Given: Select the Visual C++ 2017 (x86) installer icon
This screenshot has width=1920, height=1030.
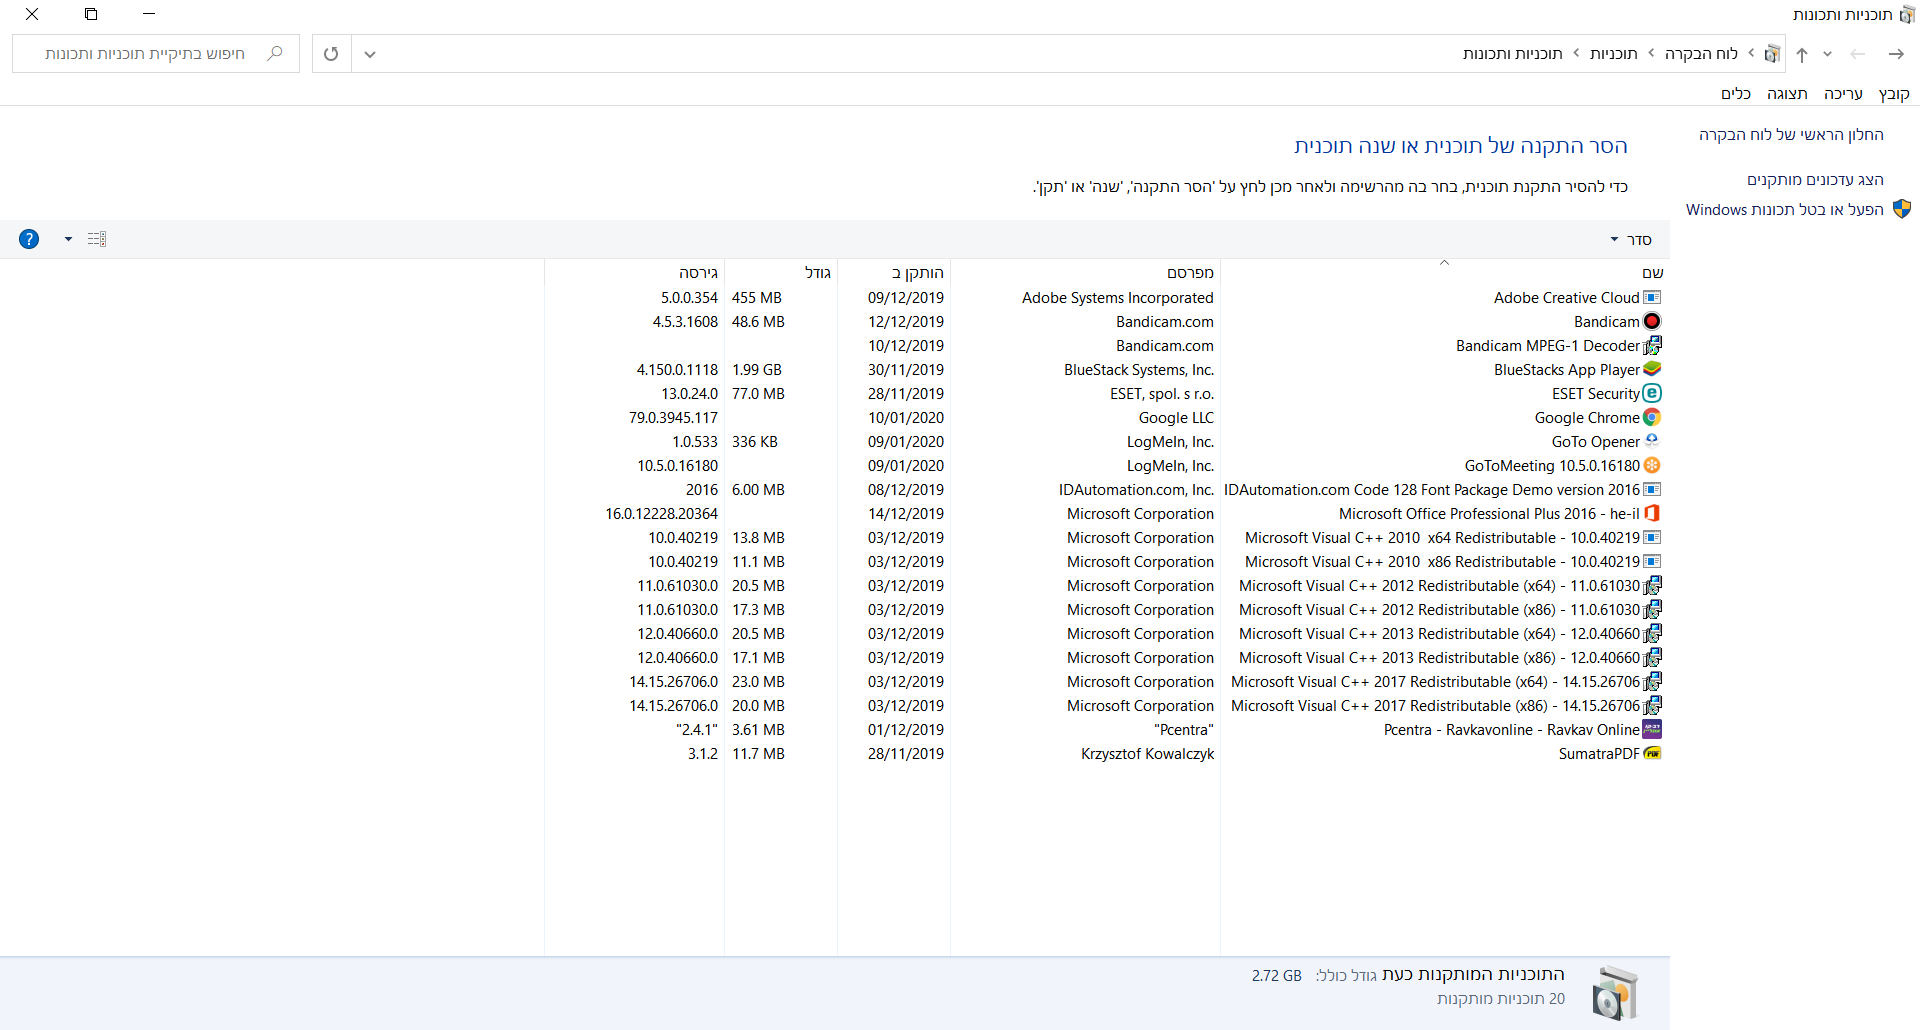Looking at the screenshot, I should pyautogui.click(x=1652, y=705).
